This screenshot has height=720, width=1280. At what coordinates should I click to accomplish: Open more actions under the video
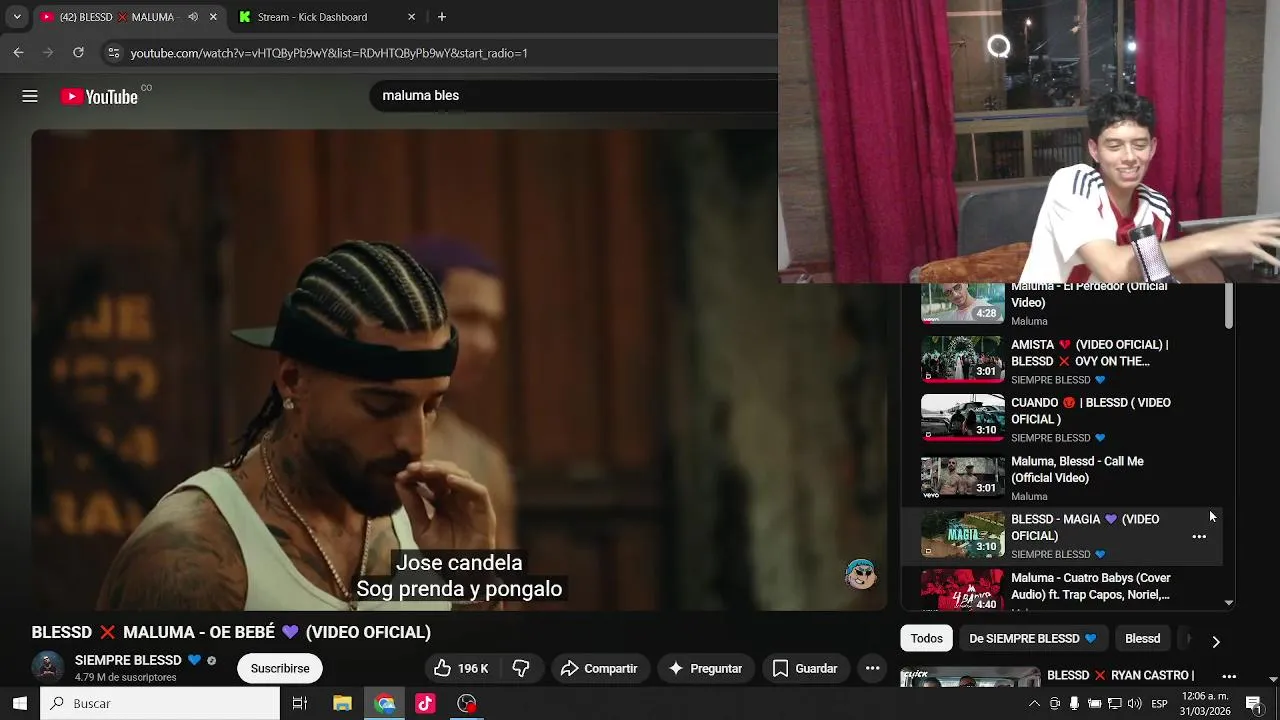[x=872, y=668]
